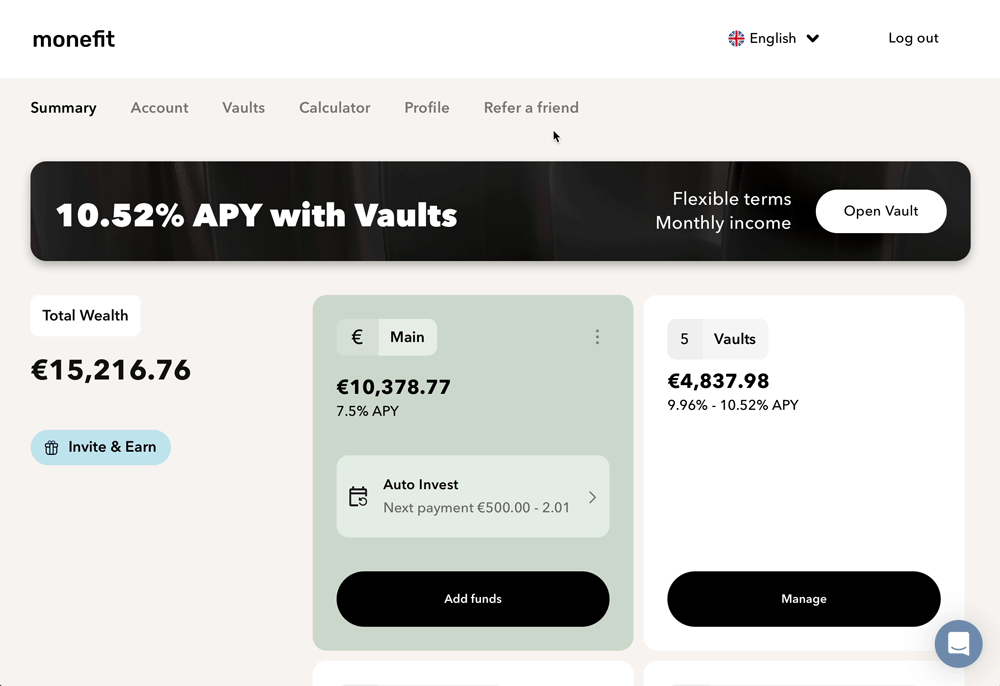Open the Refer a friend tab
This screenshot has width=1000, height=686.
[x=531, y=108]
